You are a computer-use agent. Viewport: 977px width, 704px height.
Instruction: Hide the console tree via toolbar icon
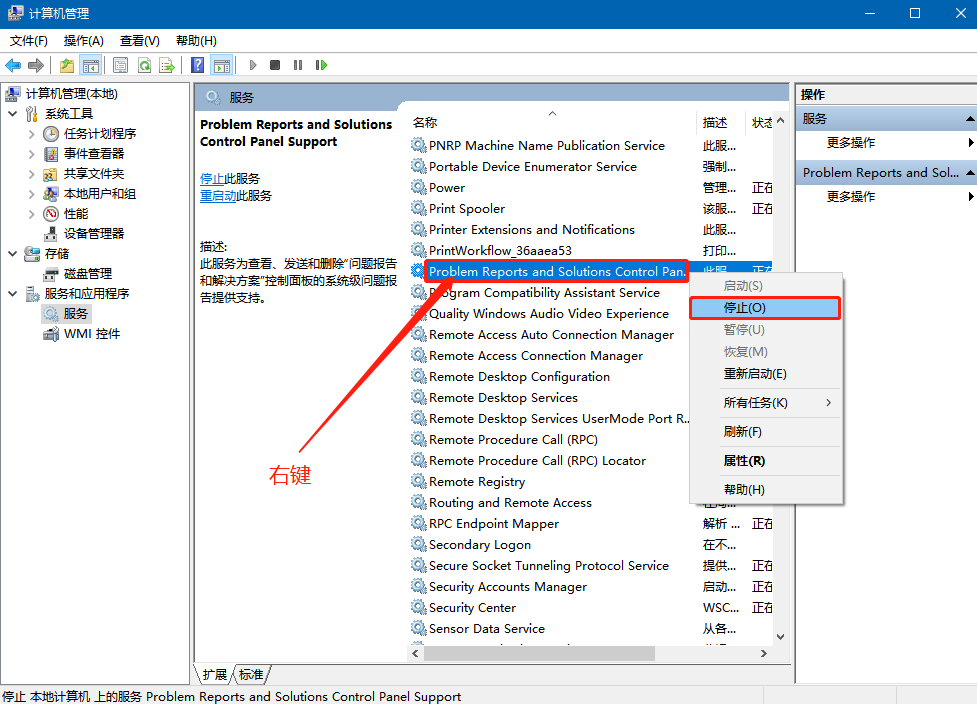pyautogui.click(x=90, y=64)
